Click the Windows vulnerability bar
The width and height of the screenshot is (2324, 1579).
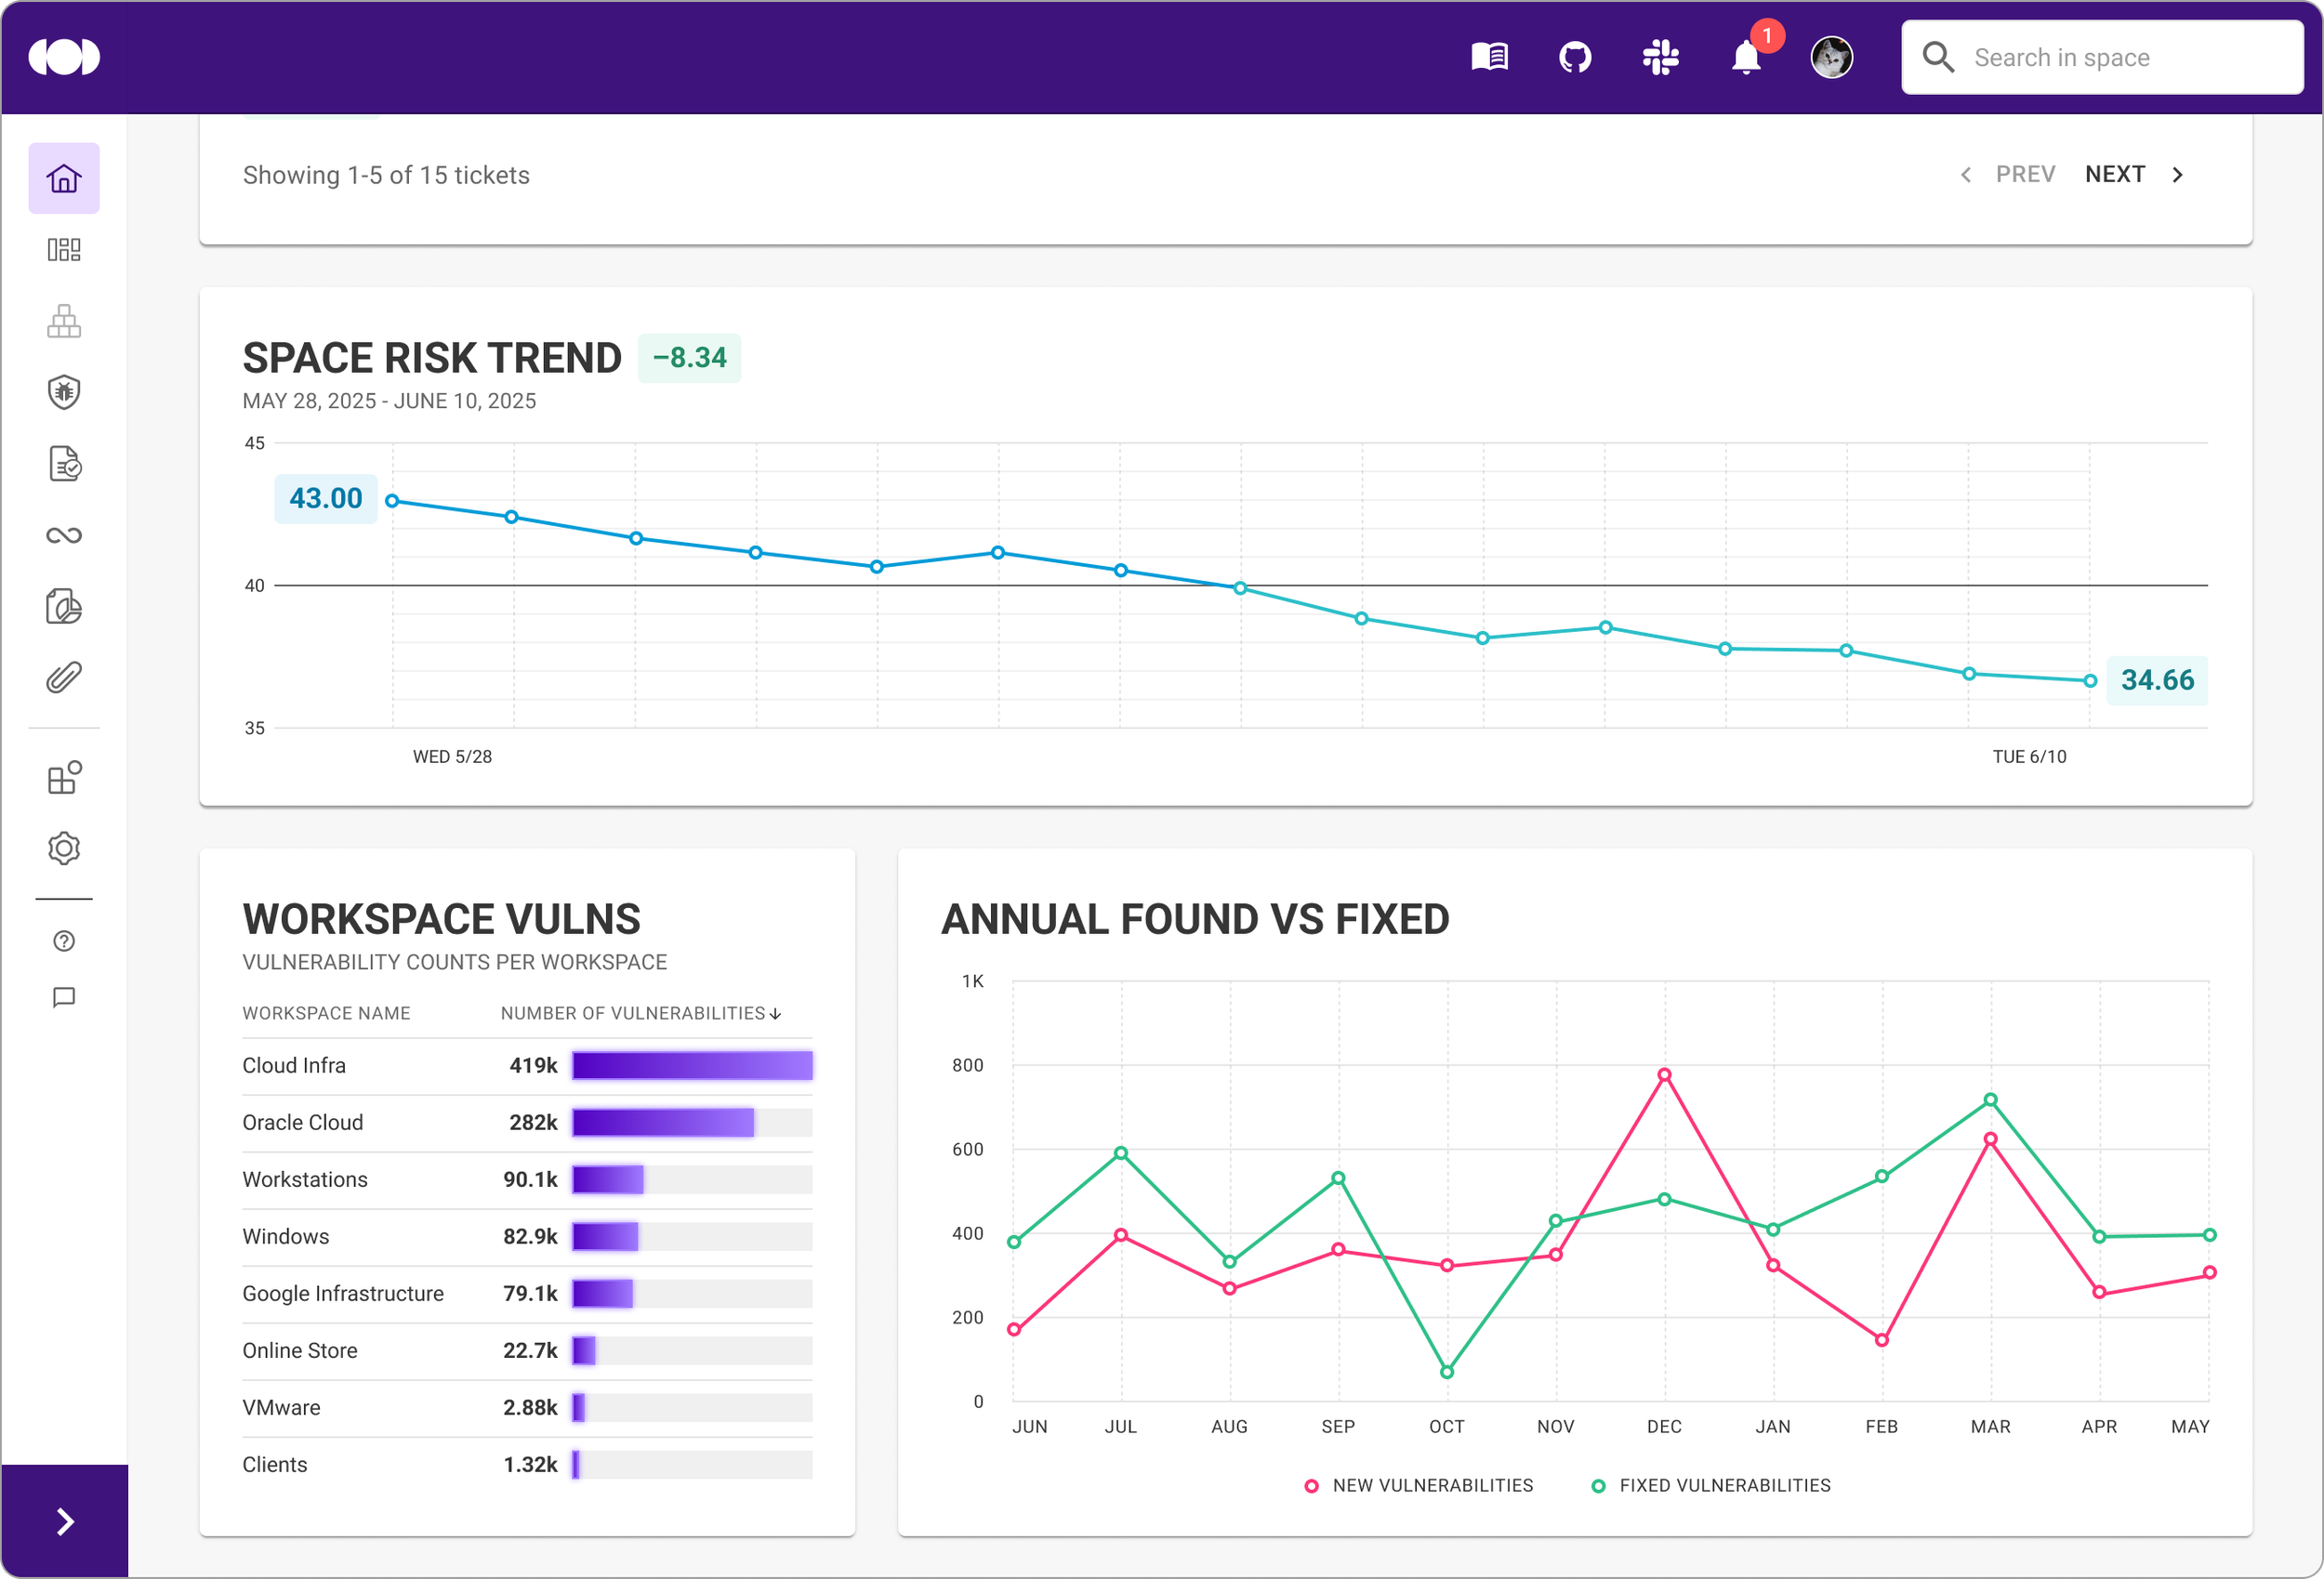[605, 1236]
